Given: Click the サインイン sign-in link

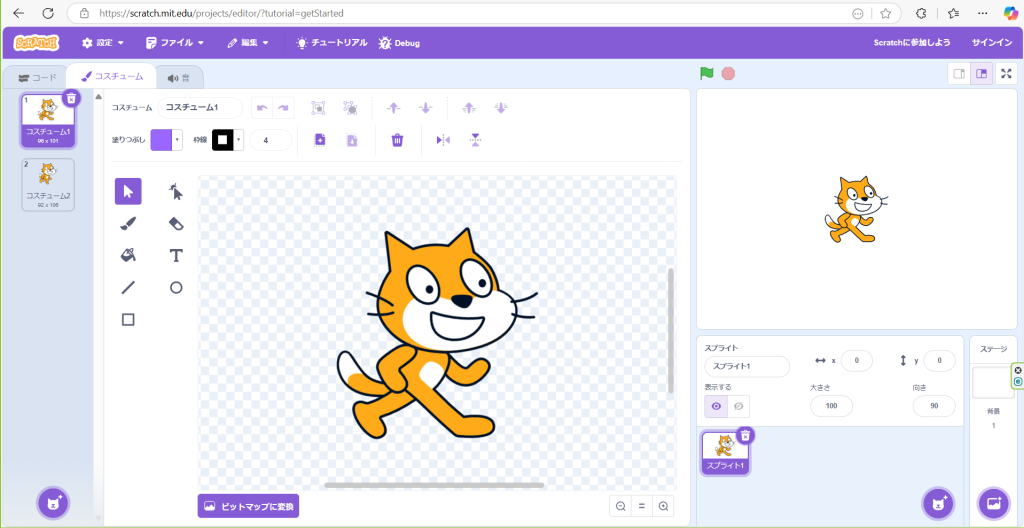Looking at the screenshot, I should 990,43.
